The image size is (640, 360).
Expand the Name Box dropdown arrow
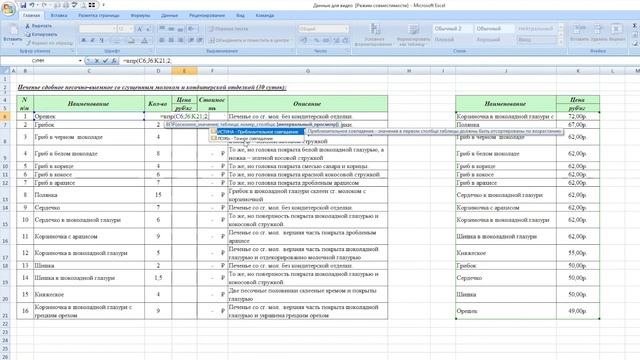pyautogui.click(x=80, y=61)
